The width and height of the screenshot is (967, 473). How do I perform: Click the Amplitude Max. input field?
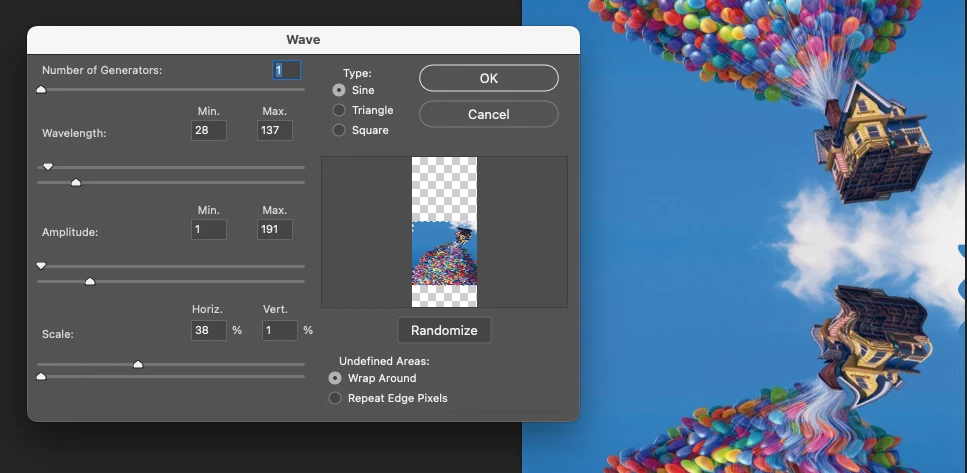(274, 229)
